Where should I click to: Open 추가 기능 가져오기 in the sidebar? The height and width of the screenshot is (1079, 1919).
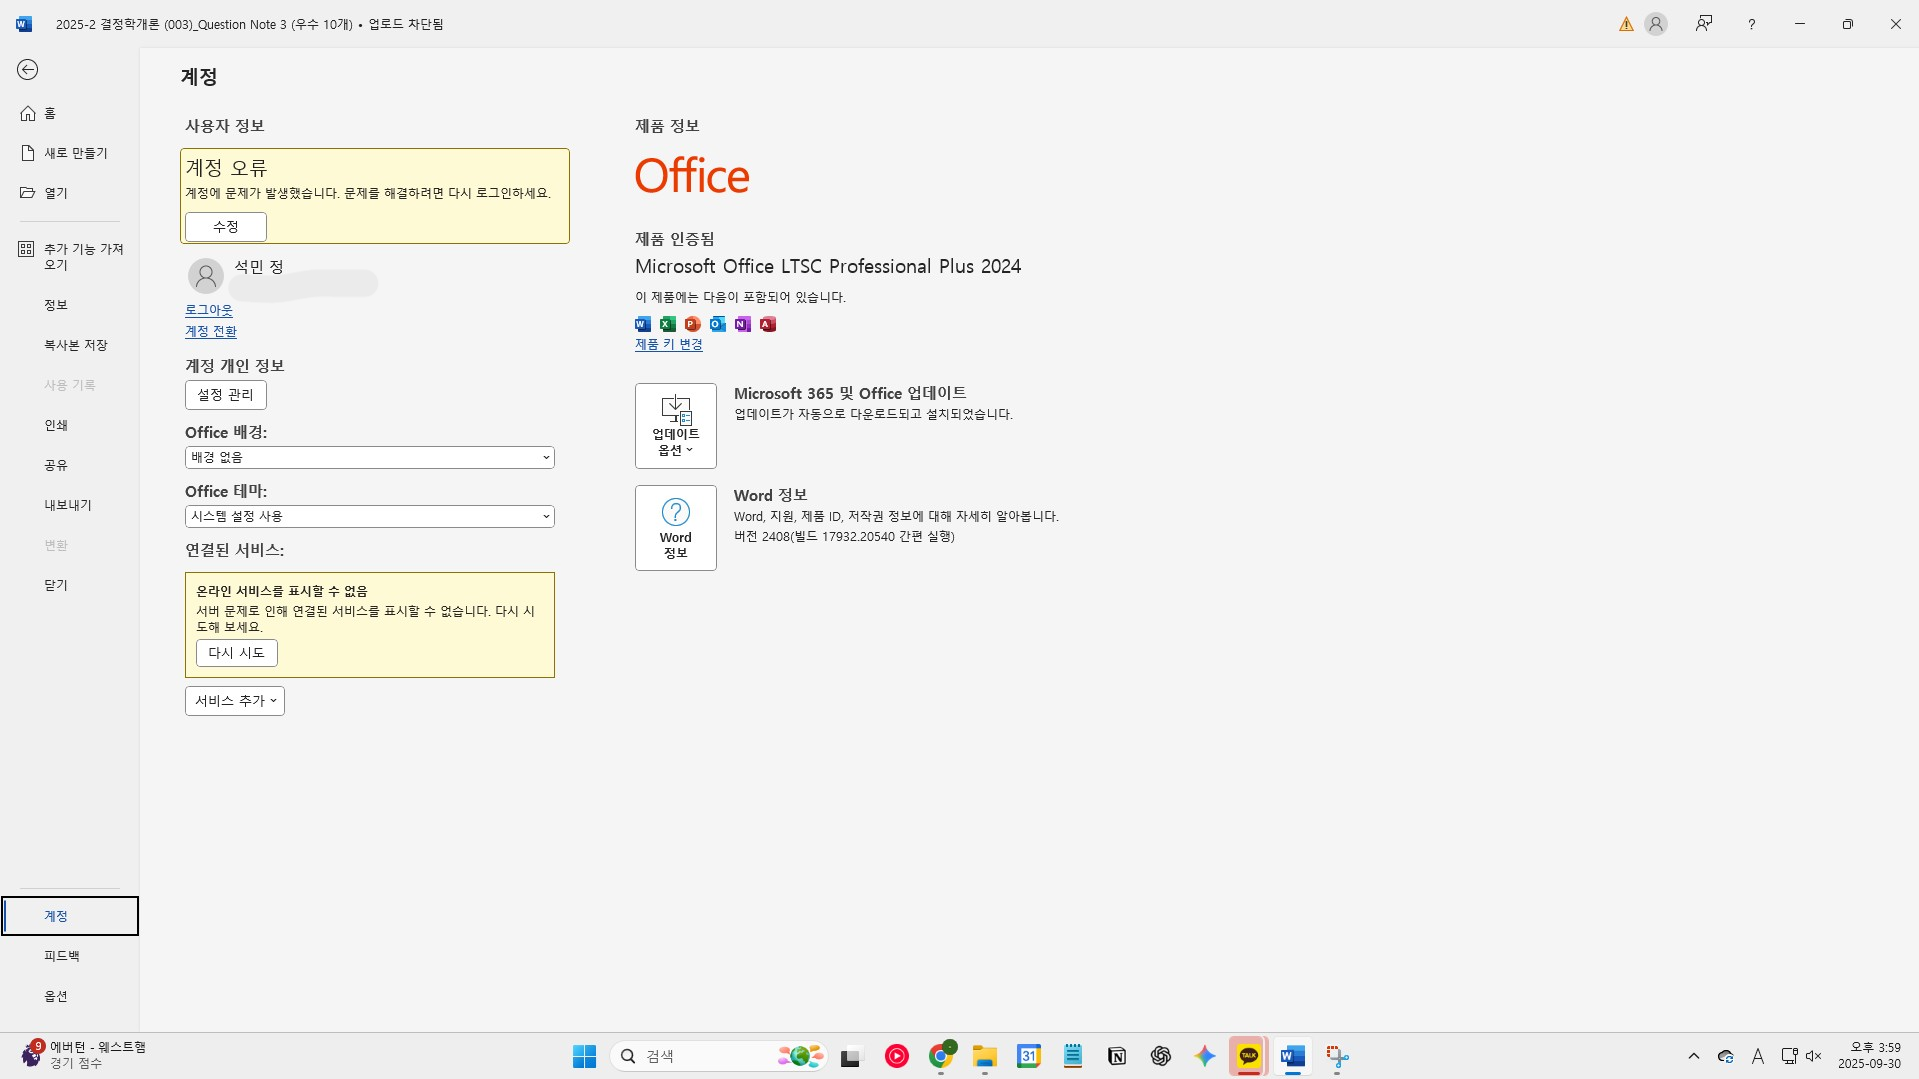69,257
